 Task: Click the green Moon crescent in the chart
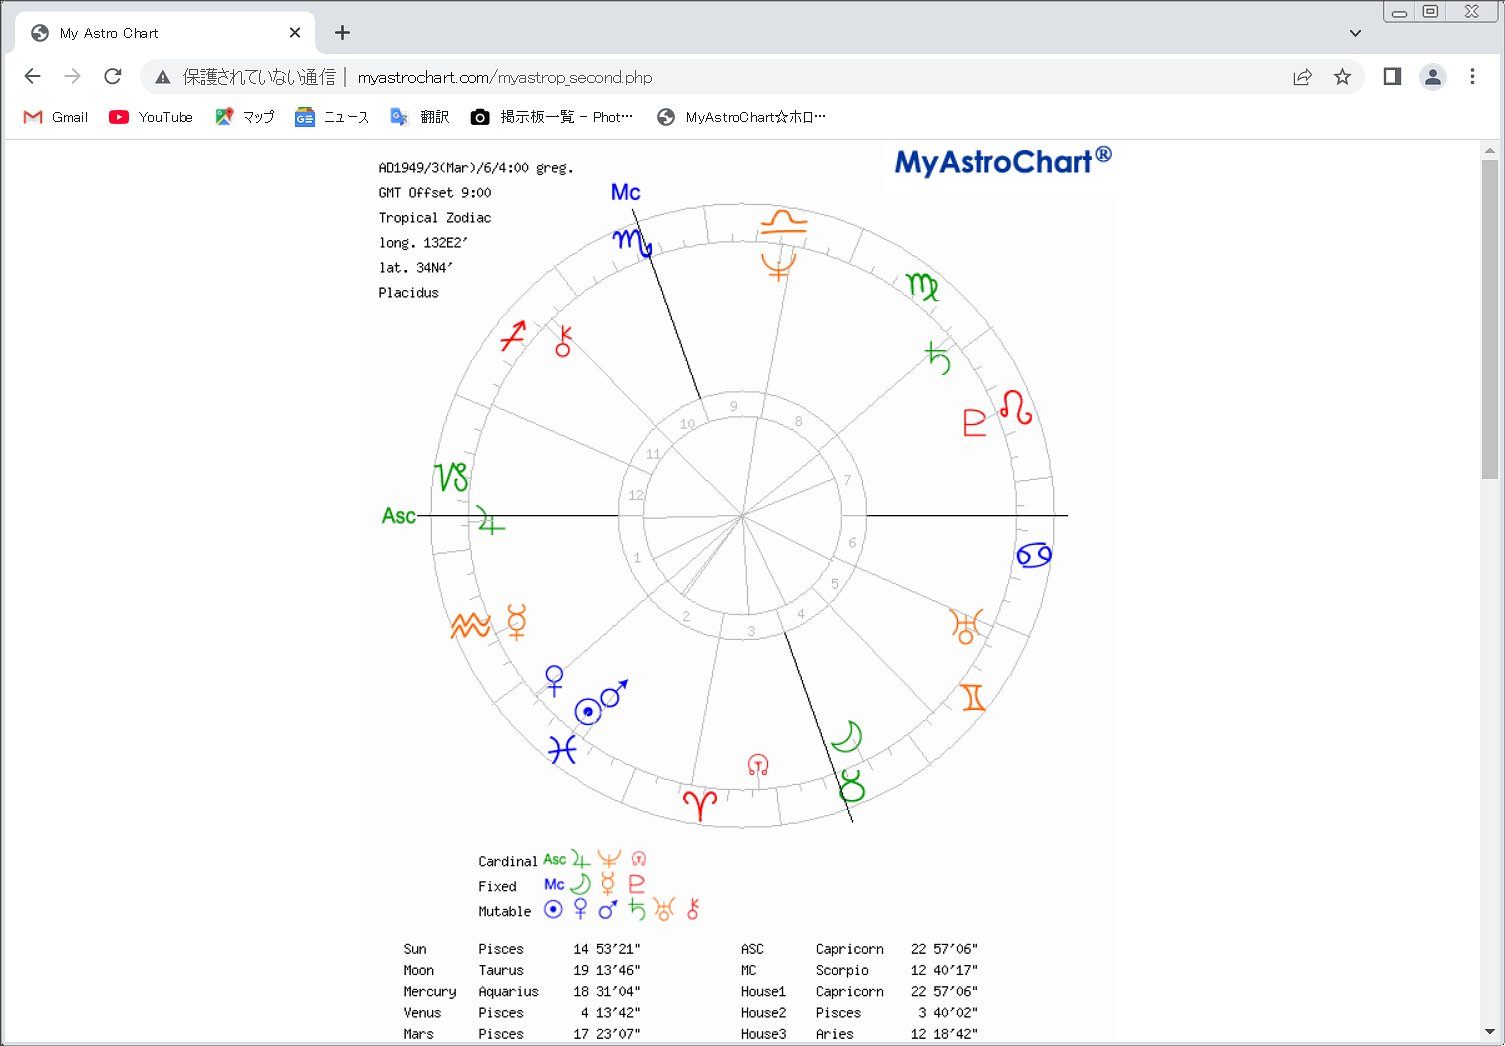click(846, 736)
